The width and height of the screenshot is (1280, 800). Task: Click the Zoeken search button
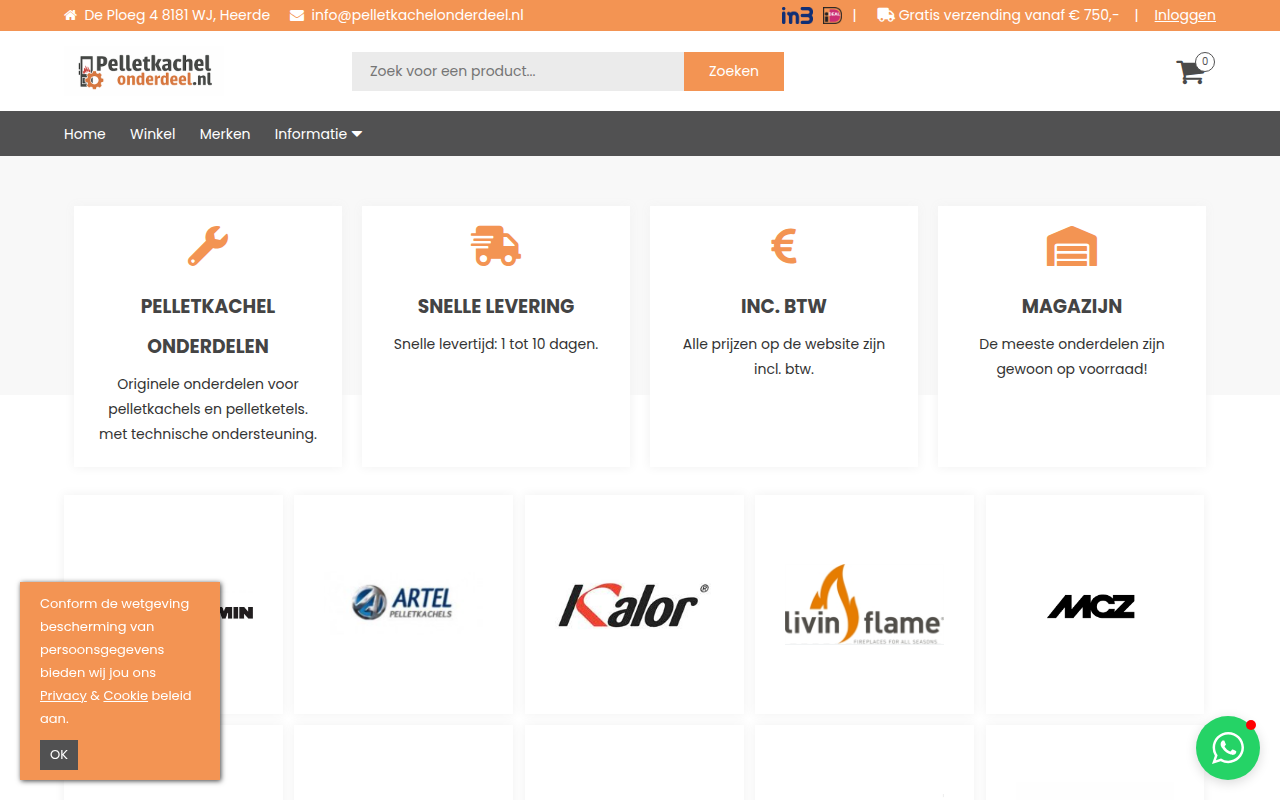[x=734, y=71]
